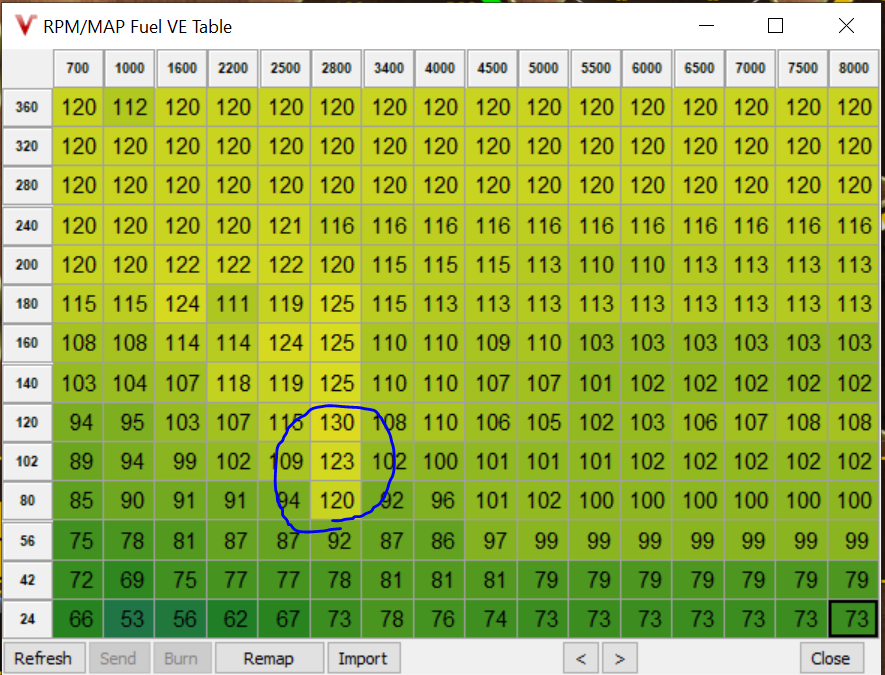Select the dark green cell with value 53

[130, 619]
